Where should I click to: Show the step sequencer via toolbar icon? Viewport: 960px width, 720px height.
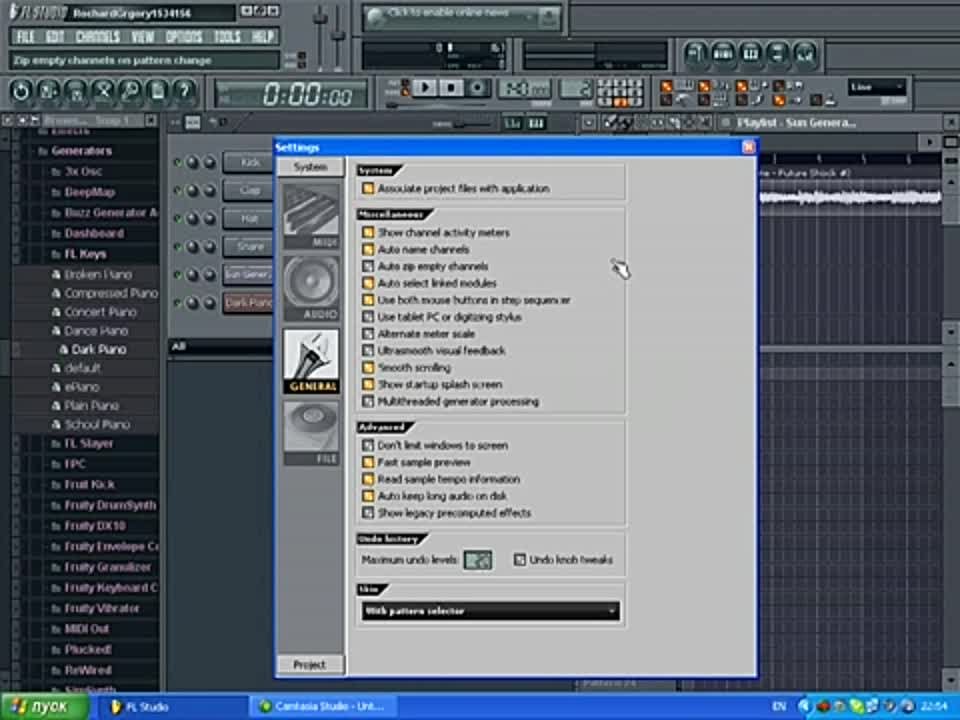pyautogui.click(x=724, y=54)
